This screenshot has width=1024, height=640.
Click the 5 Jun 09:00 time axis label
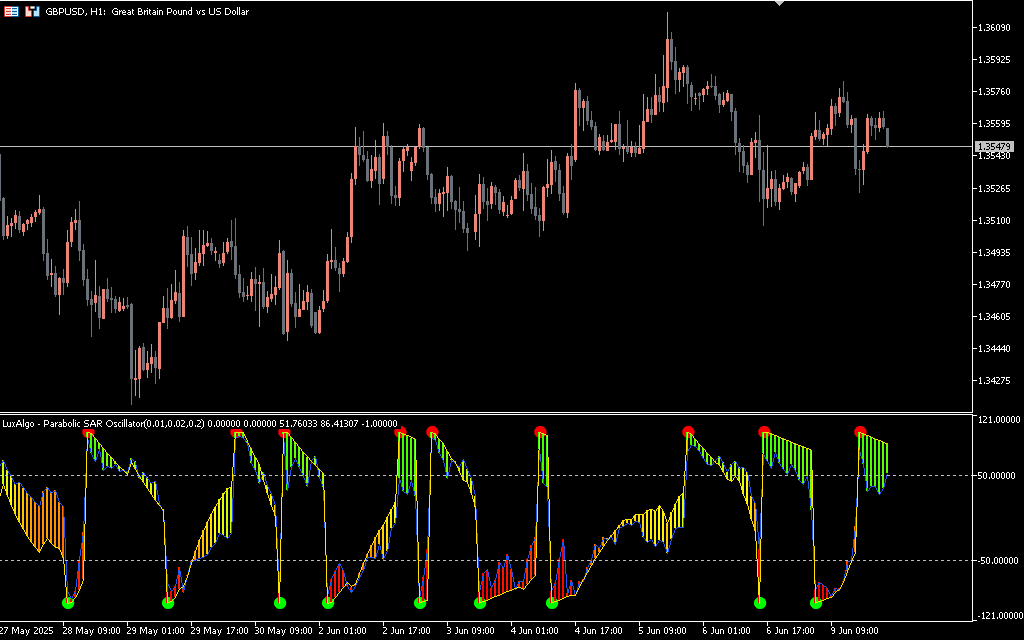pos(663,631)
